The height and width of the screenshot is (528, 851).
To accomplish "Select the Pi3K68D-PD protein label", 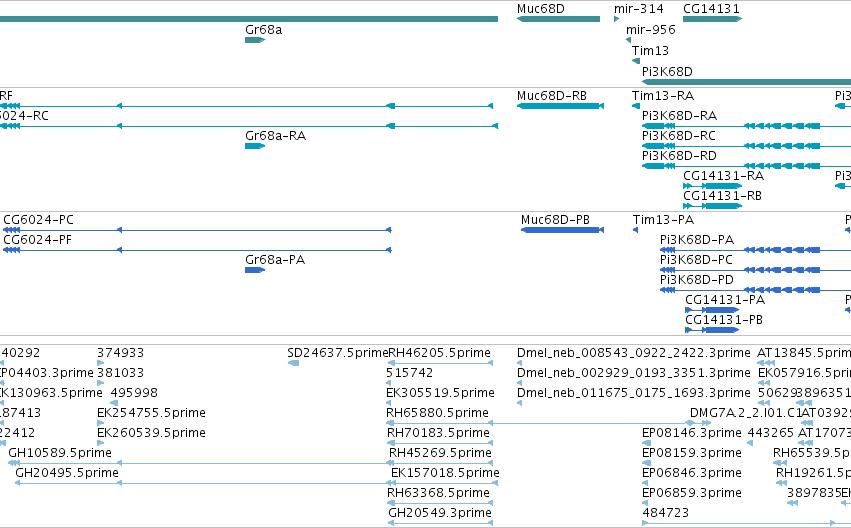I will 697,281.
